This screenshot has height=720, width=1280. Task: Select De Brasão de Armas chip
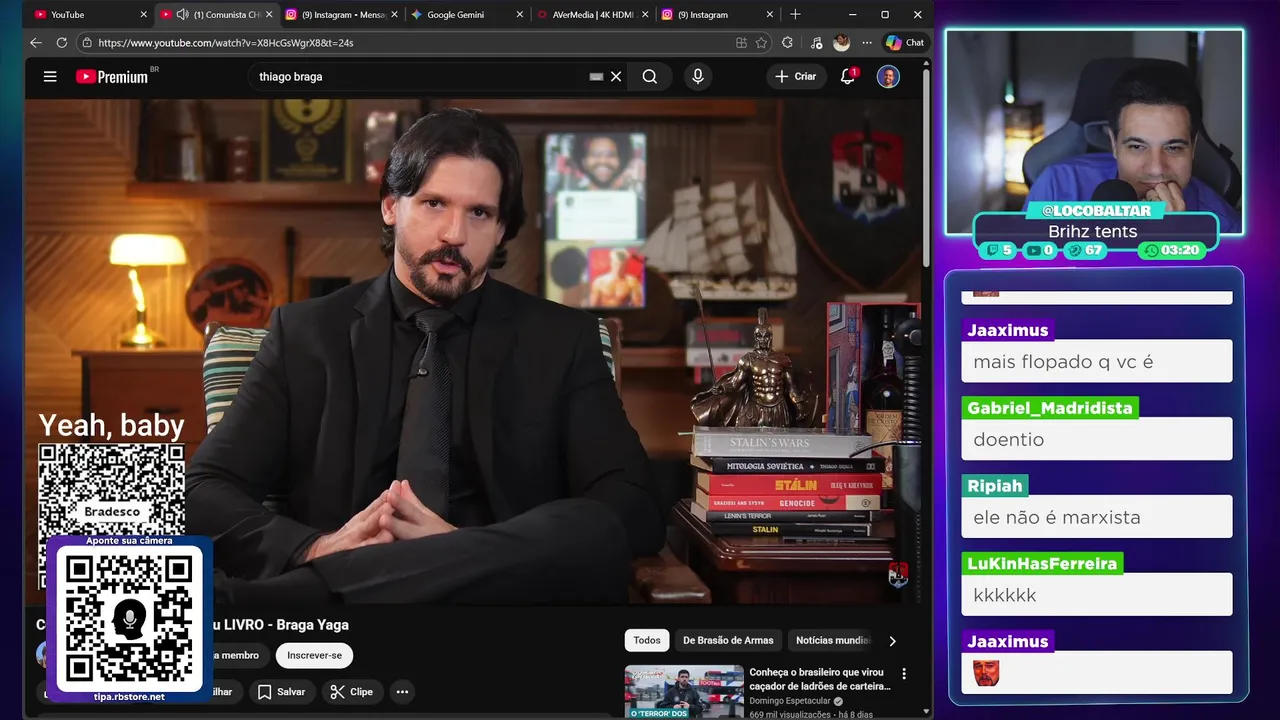pos(728,640)
